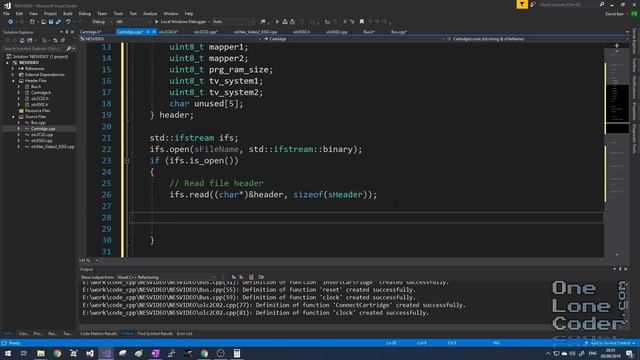This screenshot has width=640, height=360.
Task: Switch to the olcNes_Video2_6502.cpp tab
Action: click(255, 31)
